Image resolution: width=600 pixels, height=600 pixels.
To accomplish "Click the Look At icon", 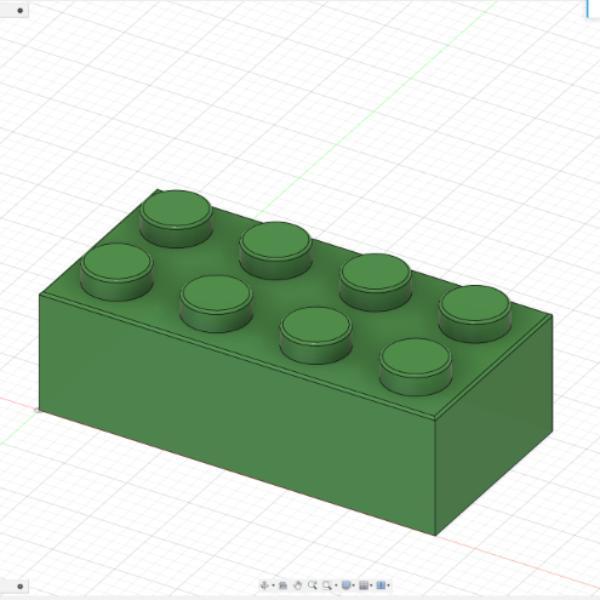I will pyautogui.click(x=283, y=585).
